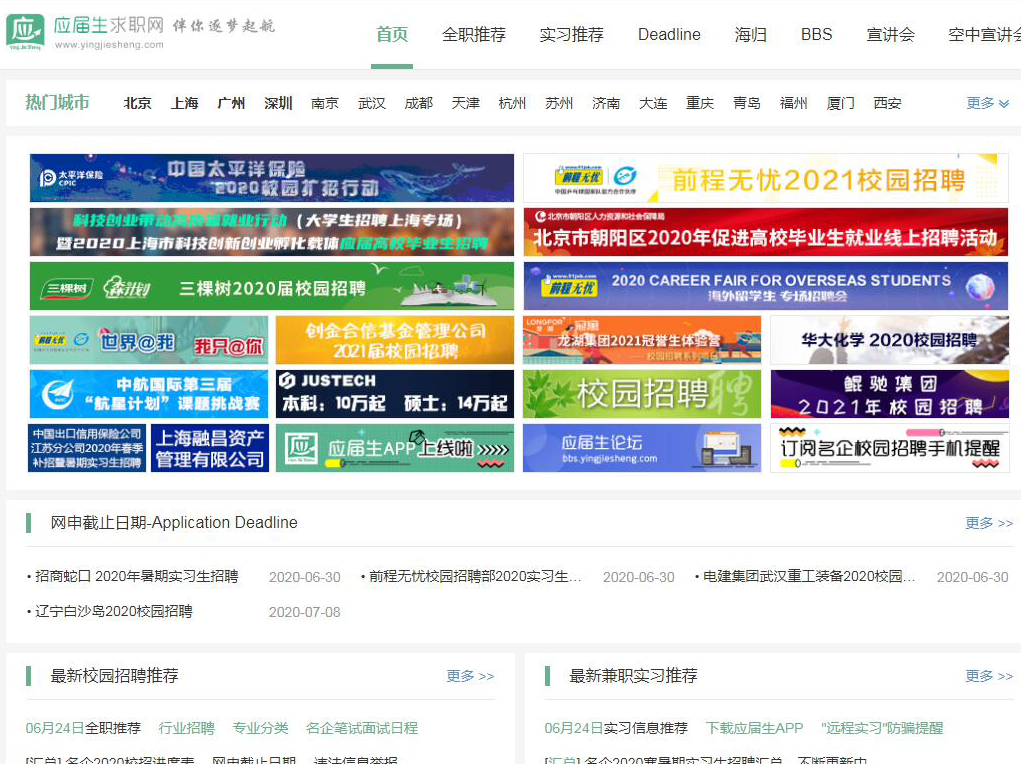The height and width of the screenshot is (764, 1021).
Task: Click 更多 in 最新兼职实习推荐 section
Action: click(x=988, y=676)
